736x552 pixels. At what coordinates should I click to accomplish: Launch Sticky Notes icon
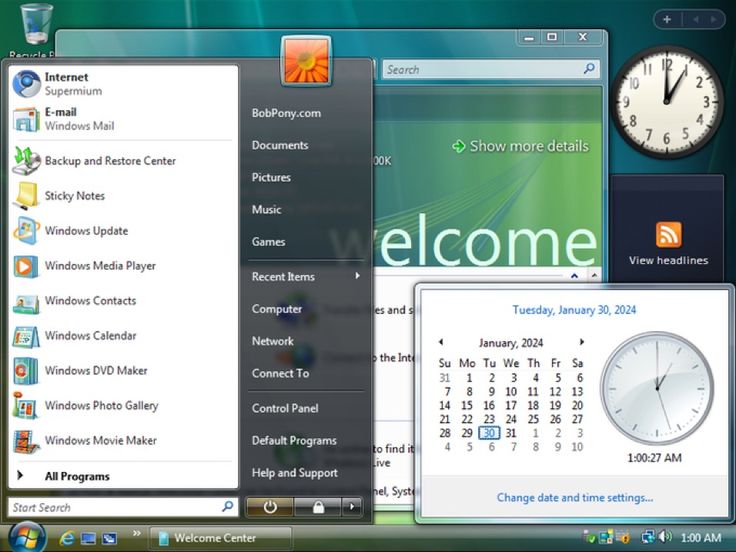[x=26, y=196]
